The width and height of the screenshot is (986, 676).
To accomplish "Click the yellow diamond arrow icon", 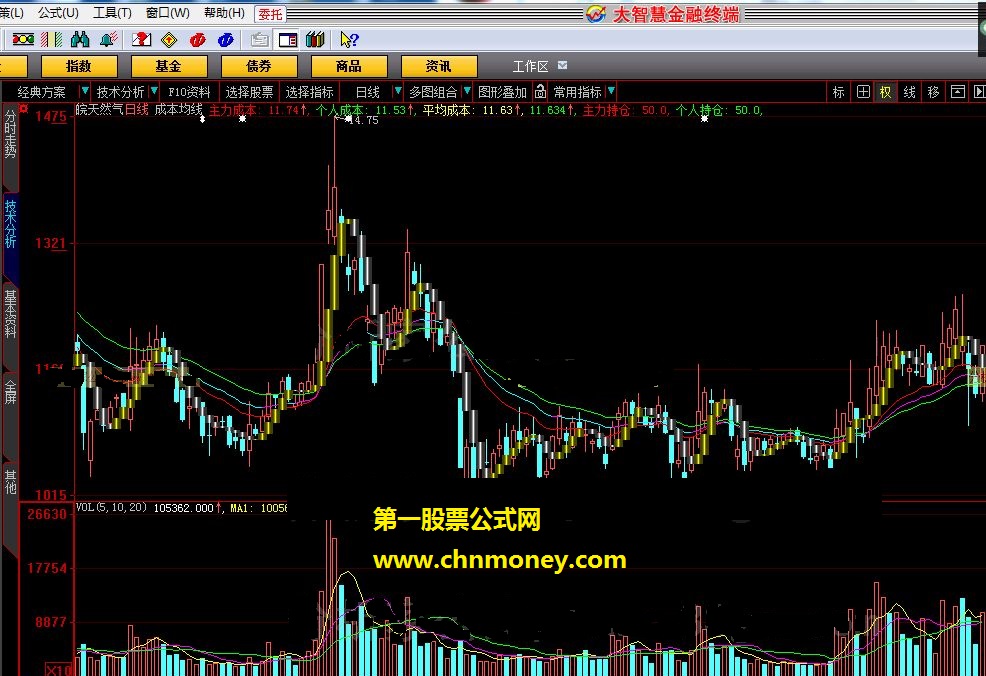I will [169, 40].
